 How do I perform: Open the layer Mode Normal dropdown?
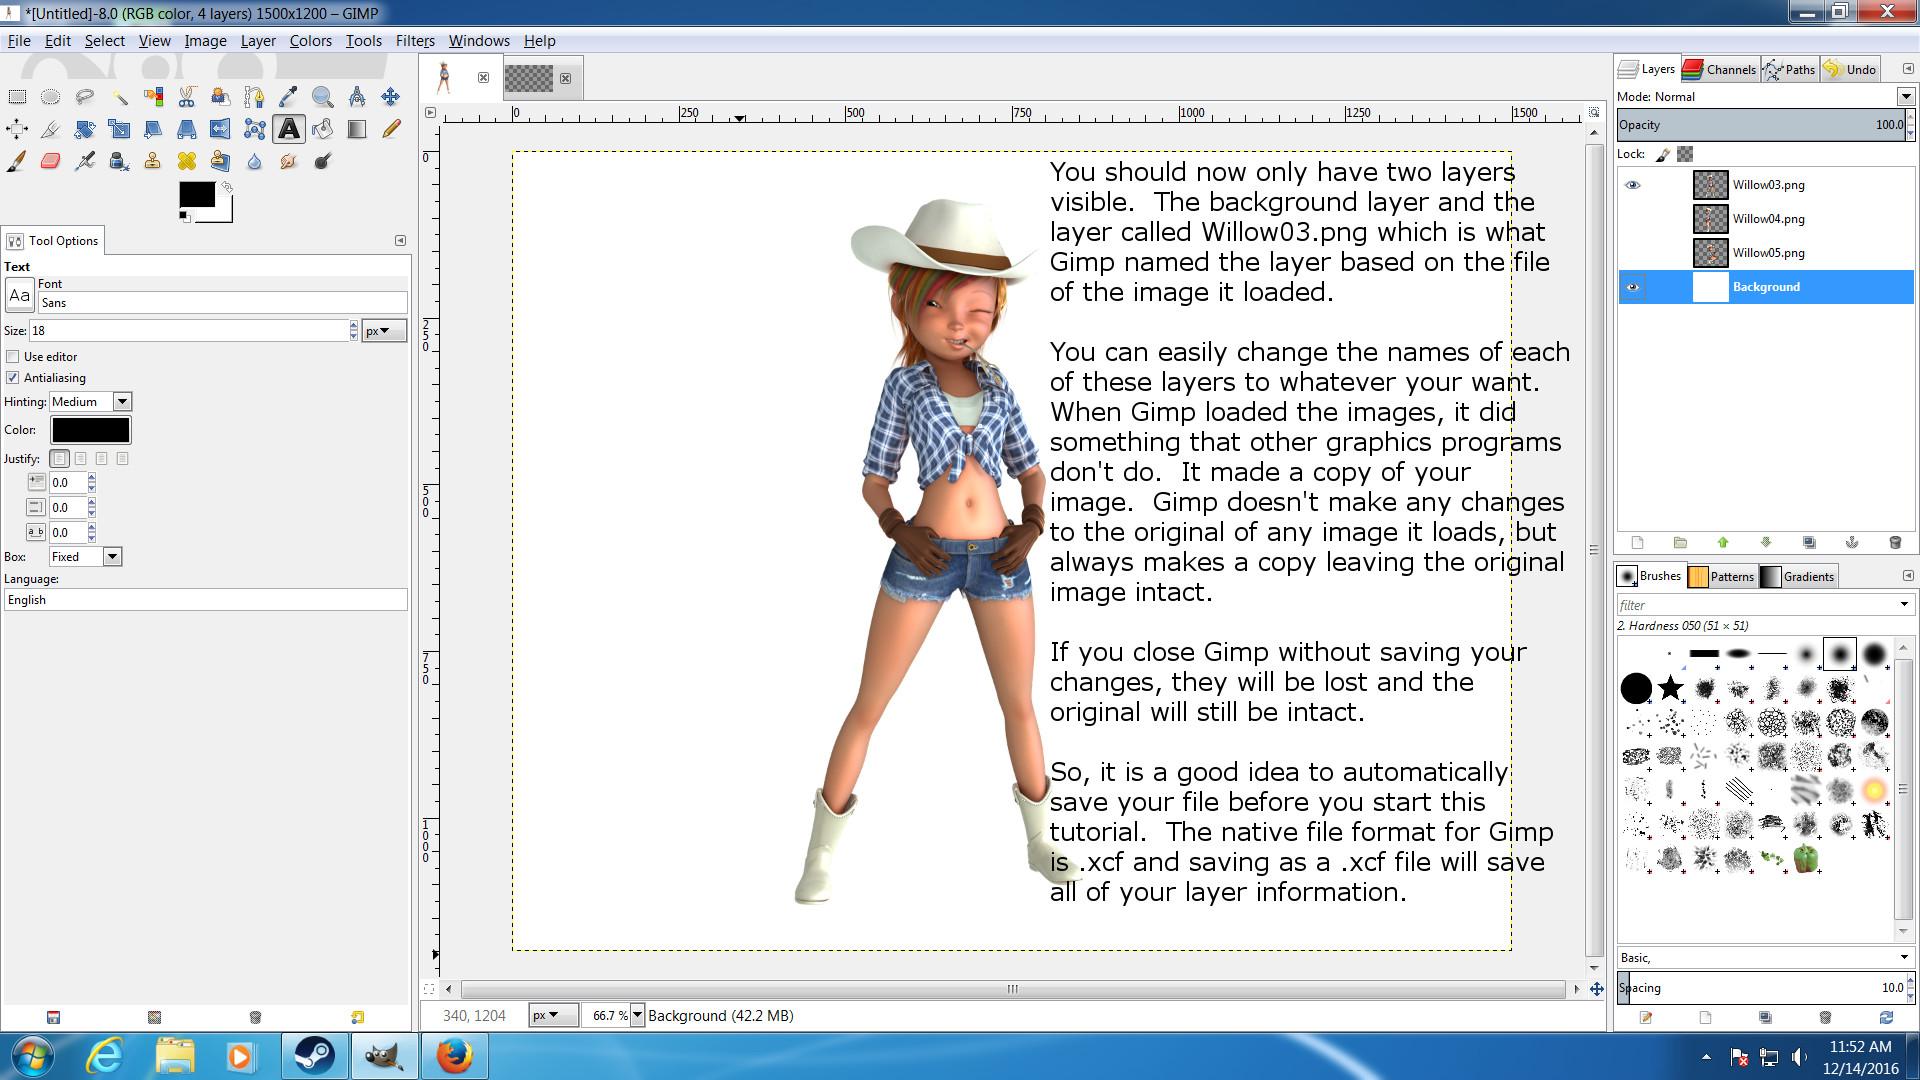(x=1905, y=97)
